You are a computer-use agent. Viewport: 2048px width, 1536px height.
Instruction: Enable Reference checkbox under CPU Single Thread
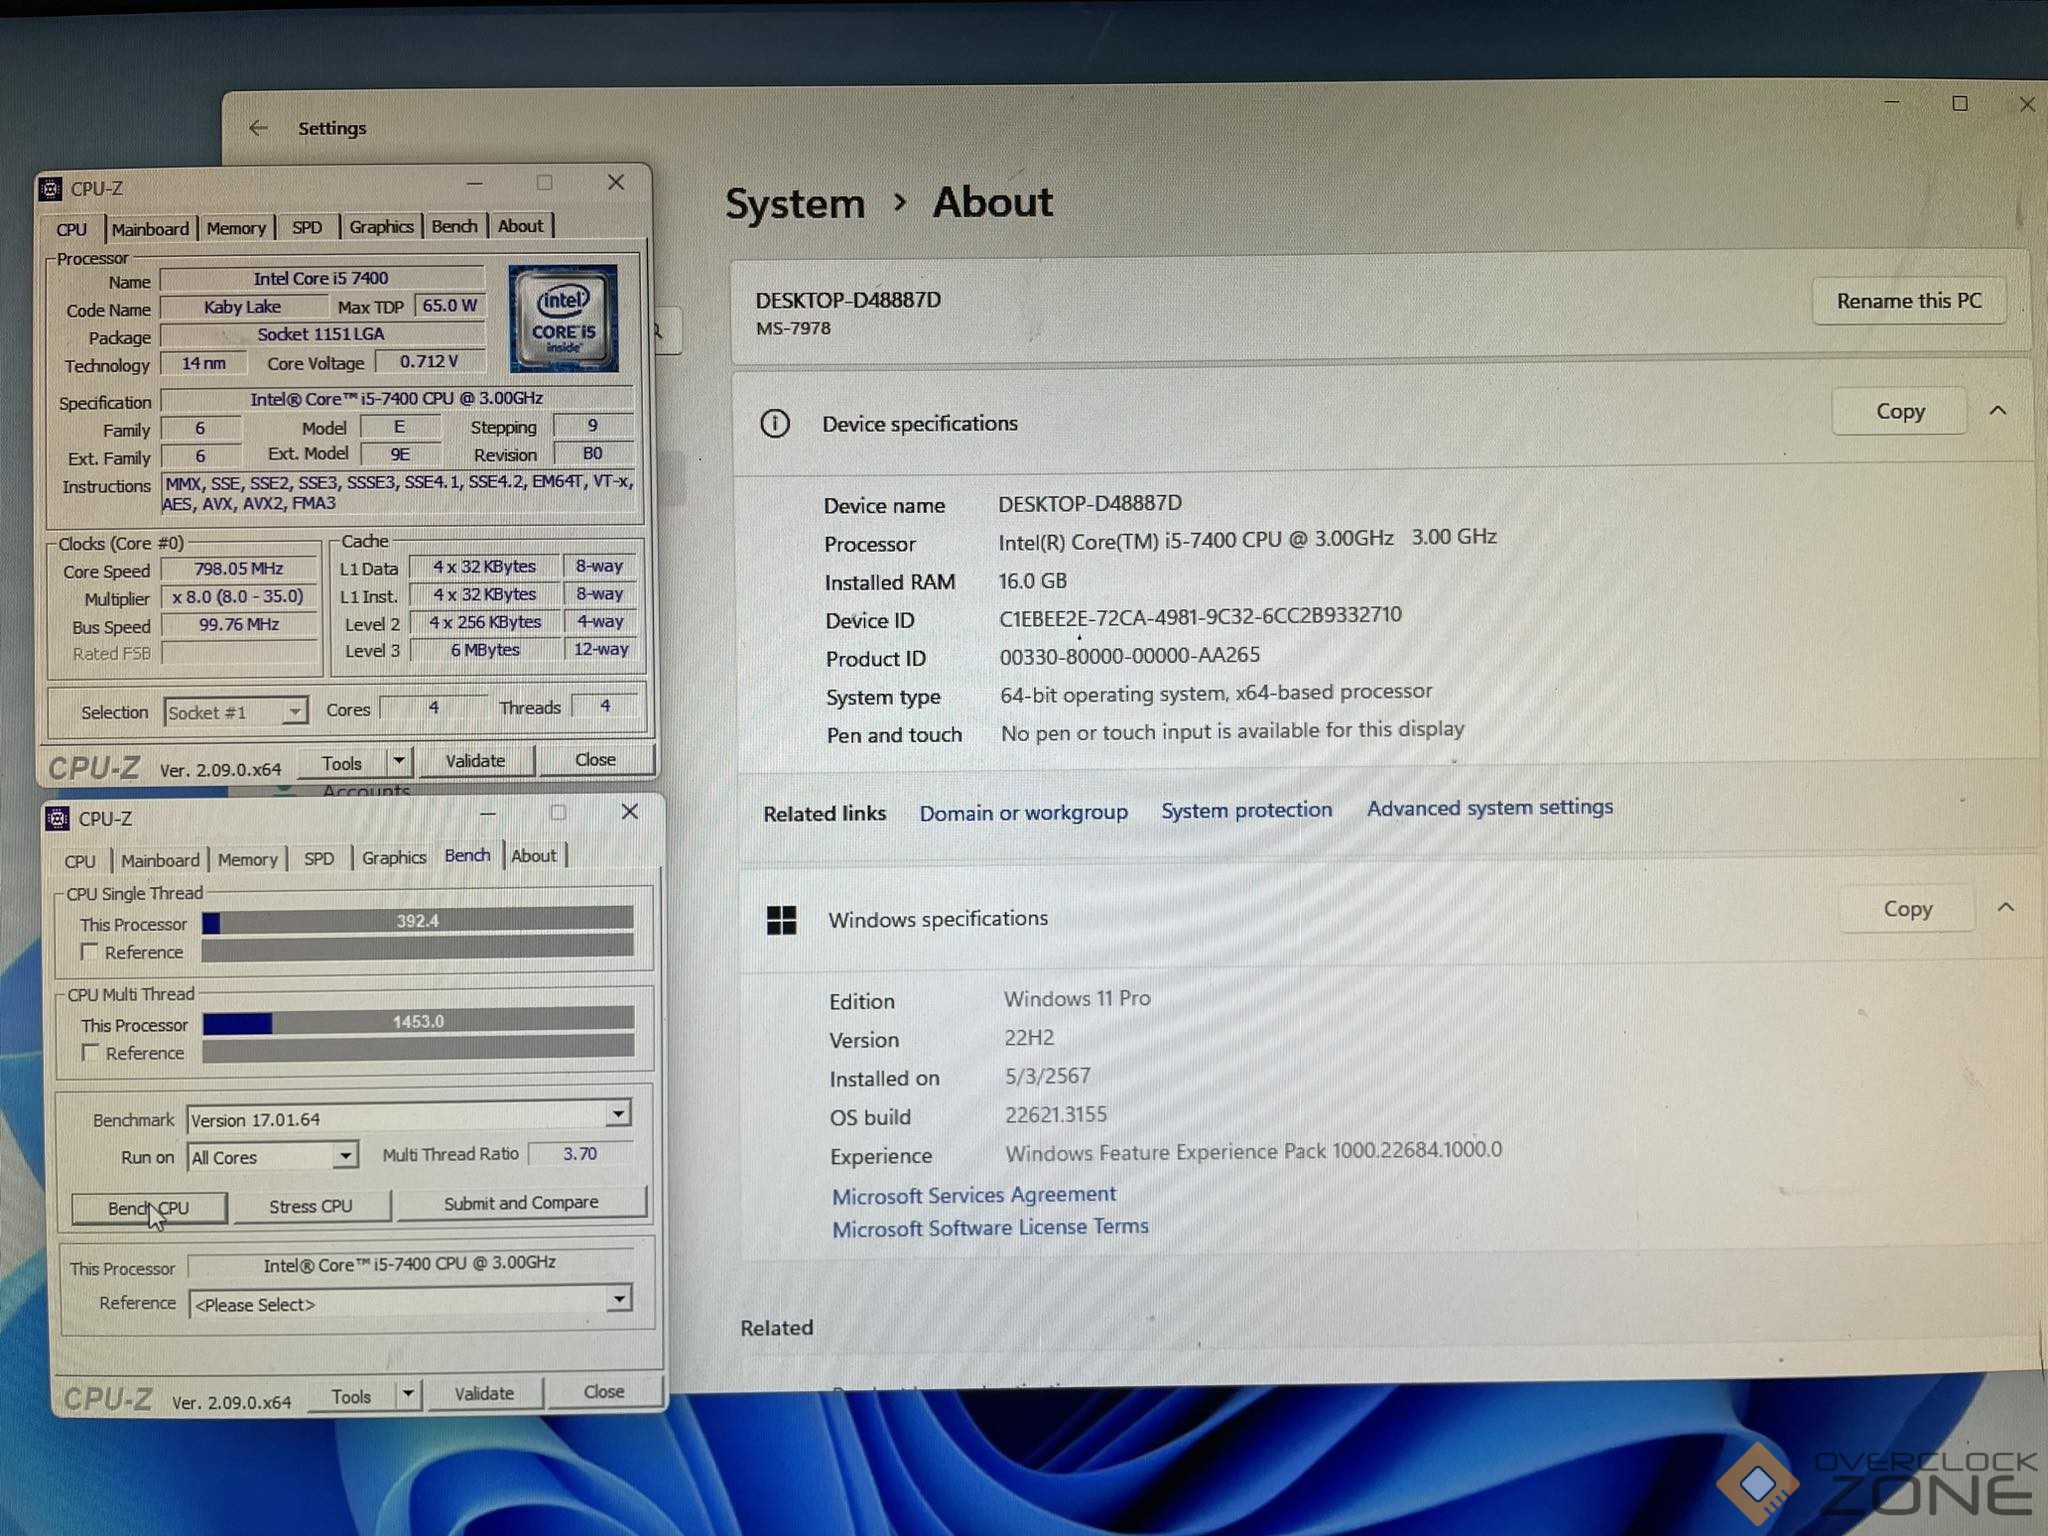click(90, 952)
